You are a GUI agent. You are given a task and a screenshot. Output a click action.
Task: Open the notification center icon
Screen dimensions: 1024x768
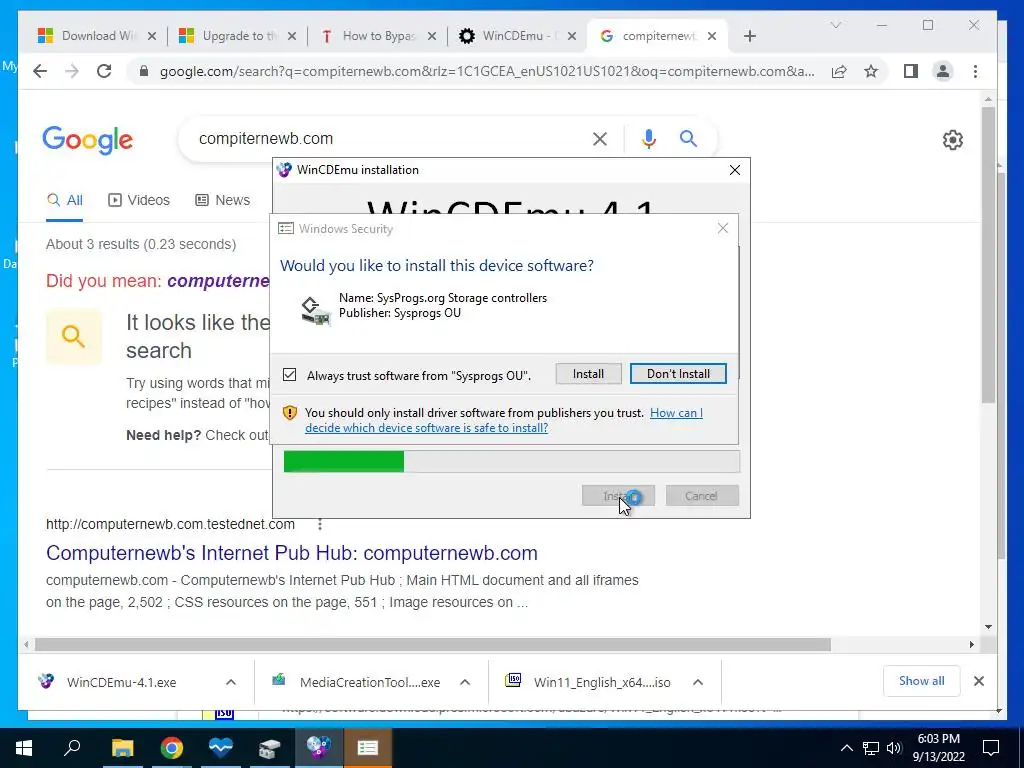tap(991, 748)
